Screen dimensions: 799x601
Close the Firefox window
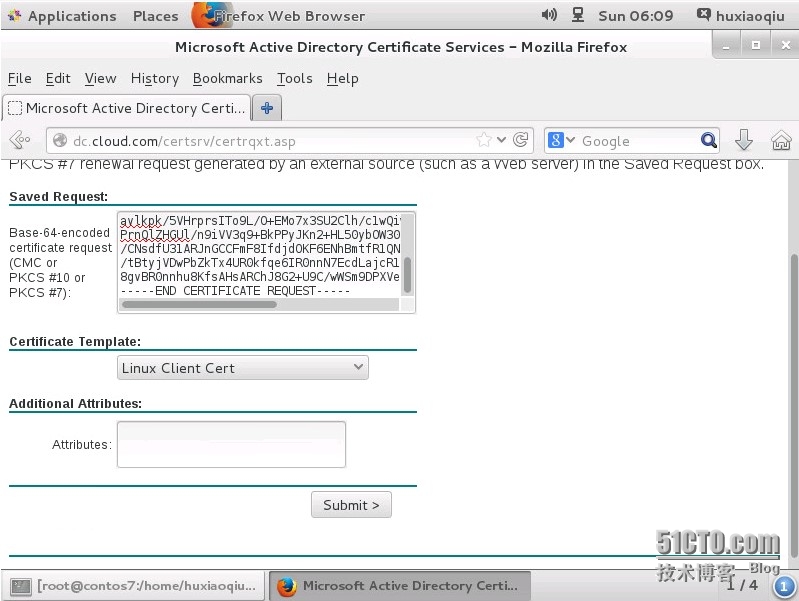(x=786, y=46)
